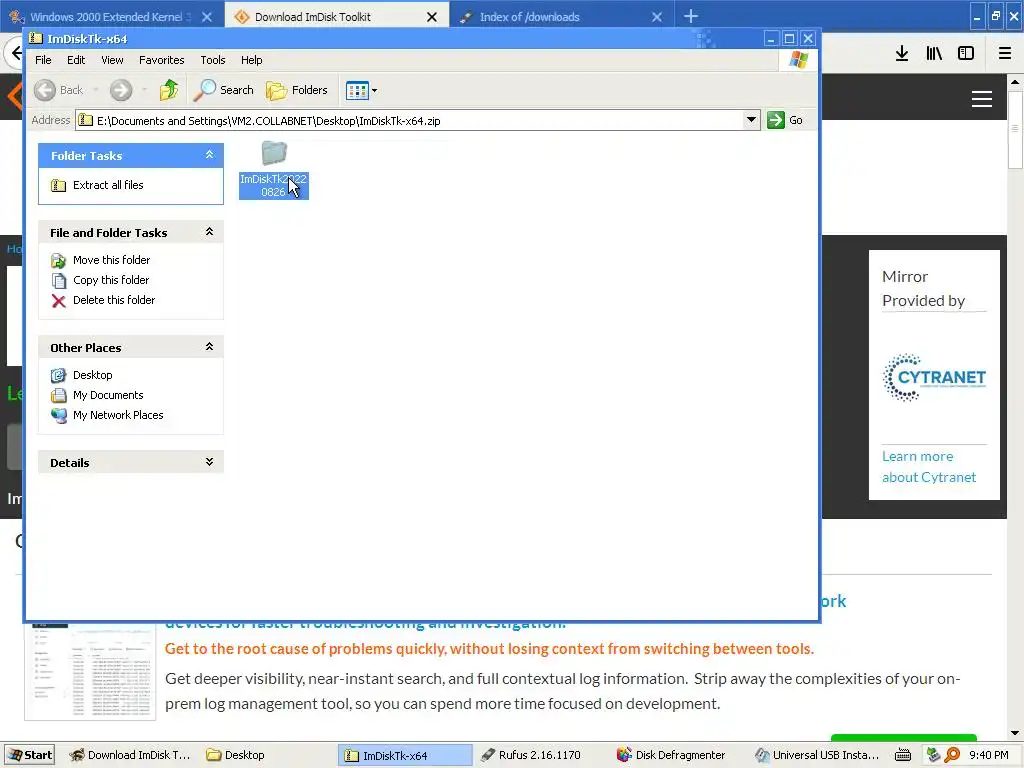Click the advertisement screenshot thumbnail
The height and width of the screenshot is (768, 1024).
click(90, 673)
